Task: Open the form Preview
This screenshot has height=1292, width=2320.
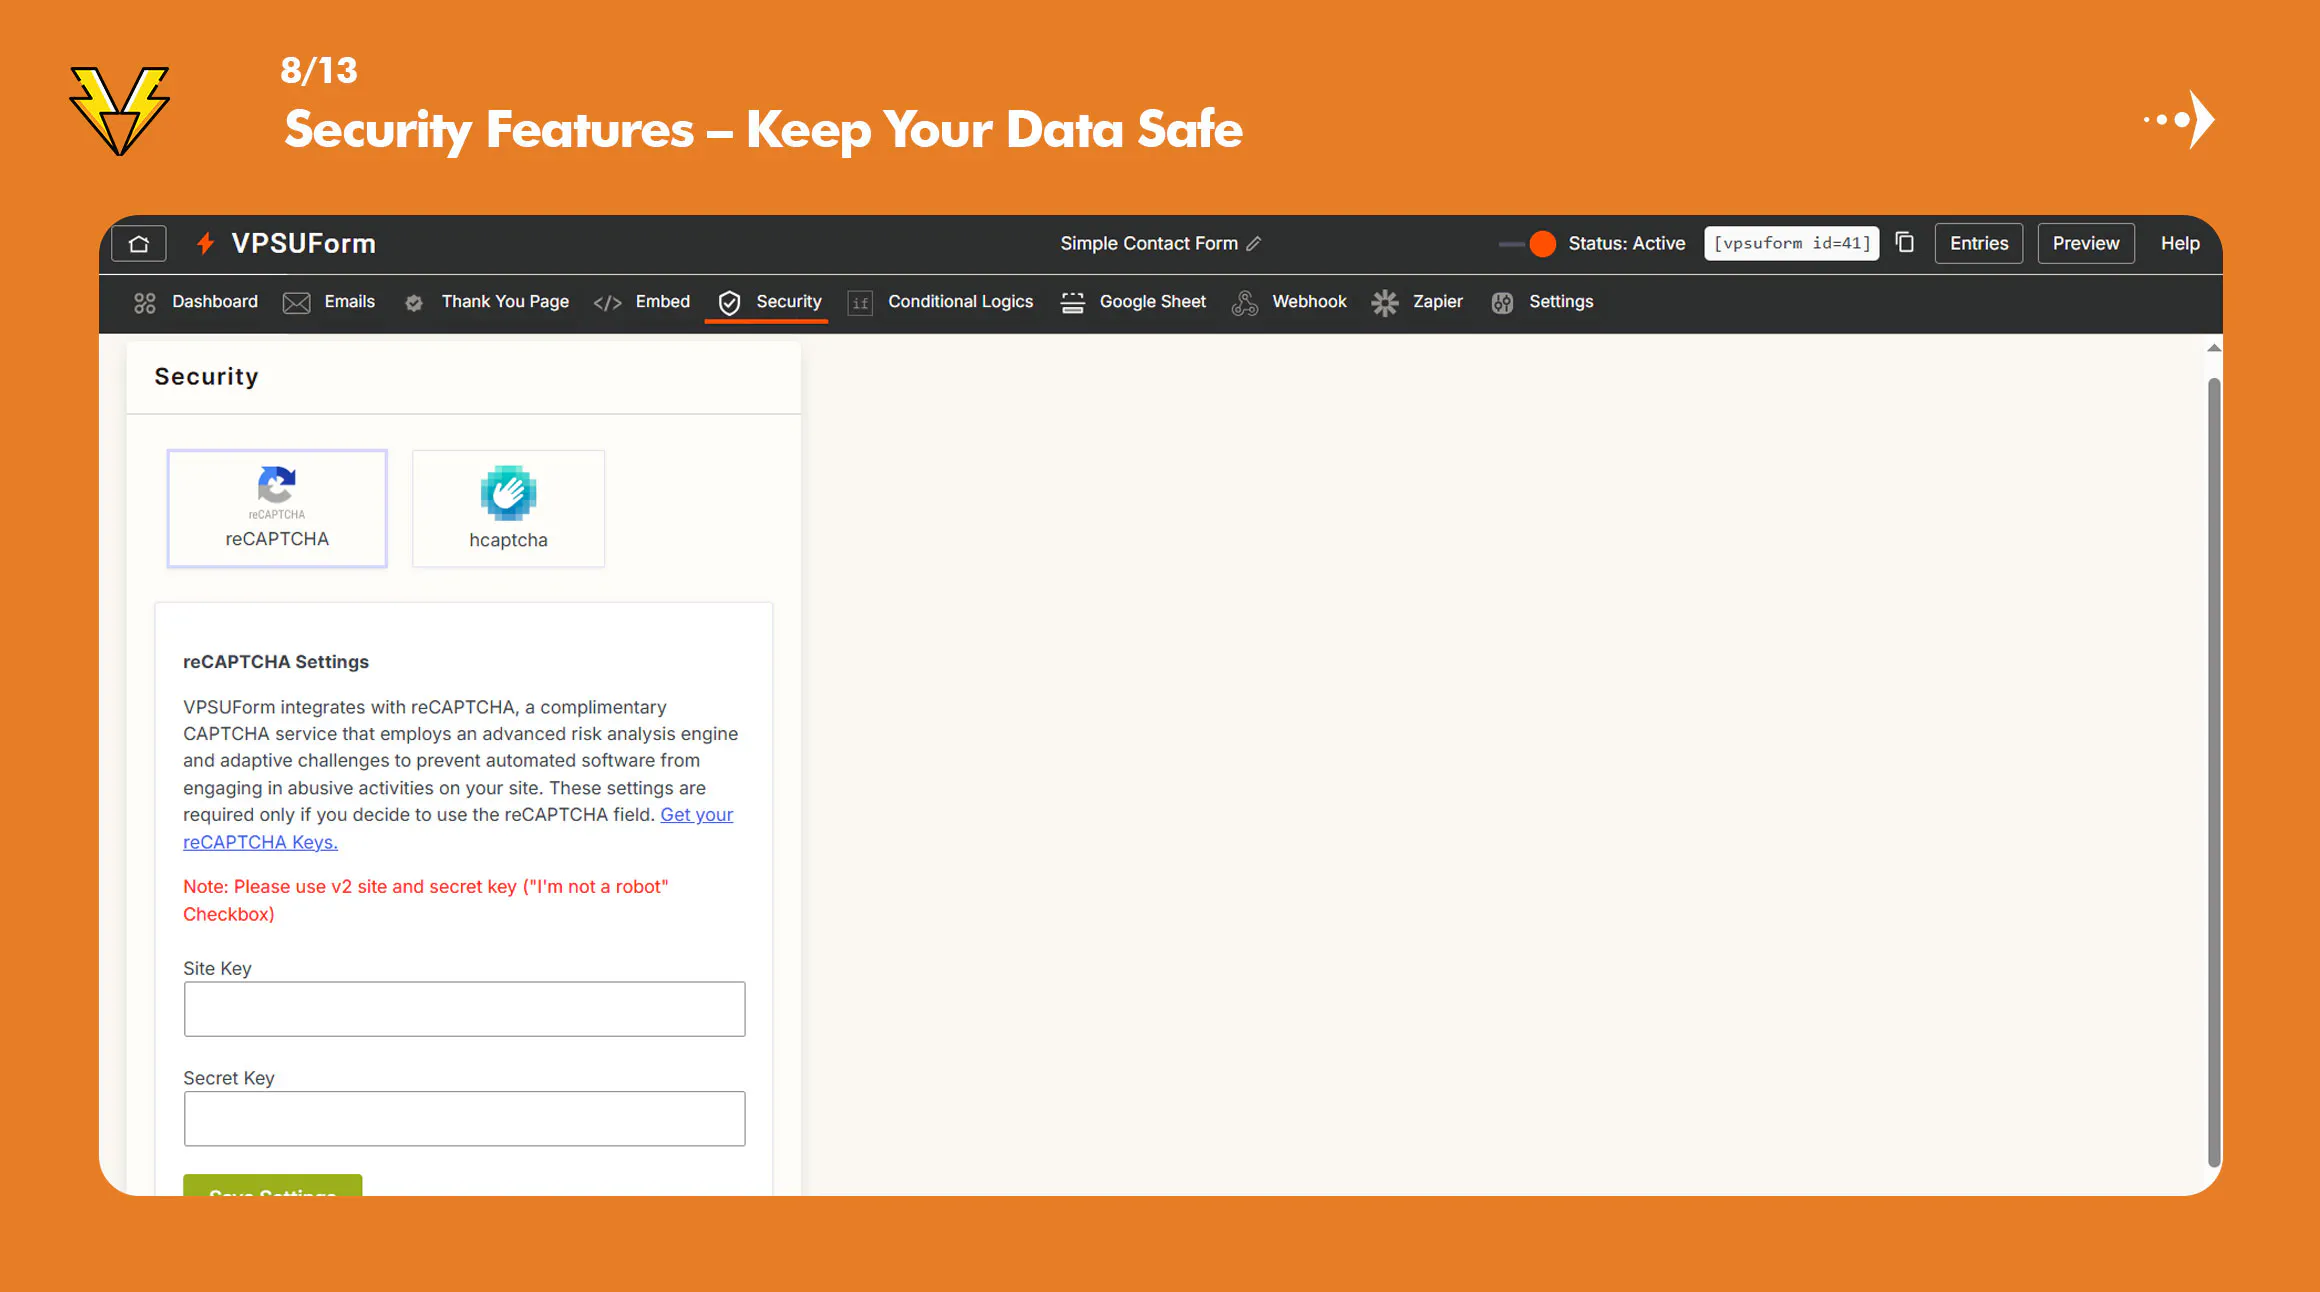Action: point(2086,244)
